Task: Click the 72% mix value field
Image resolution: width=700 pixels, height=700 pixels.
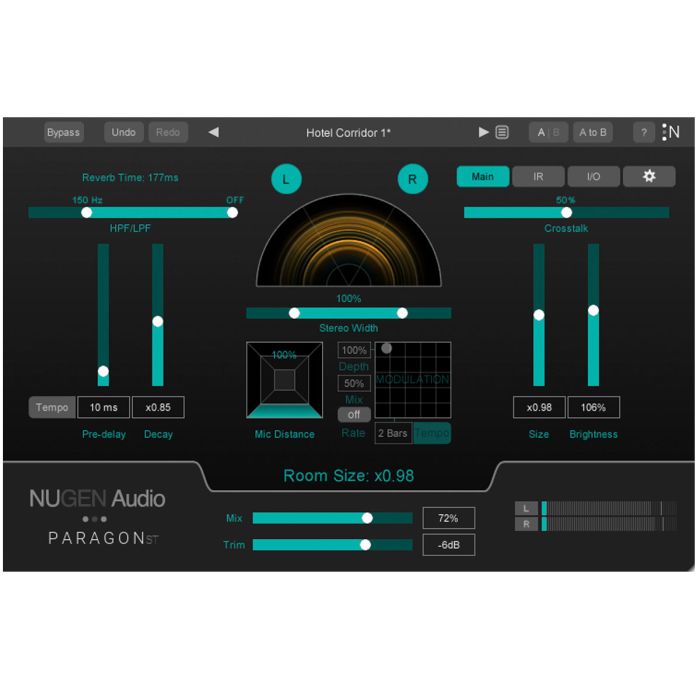Action: [x=449, y=518]
